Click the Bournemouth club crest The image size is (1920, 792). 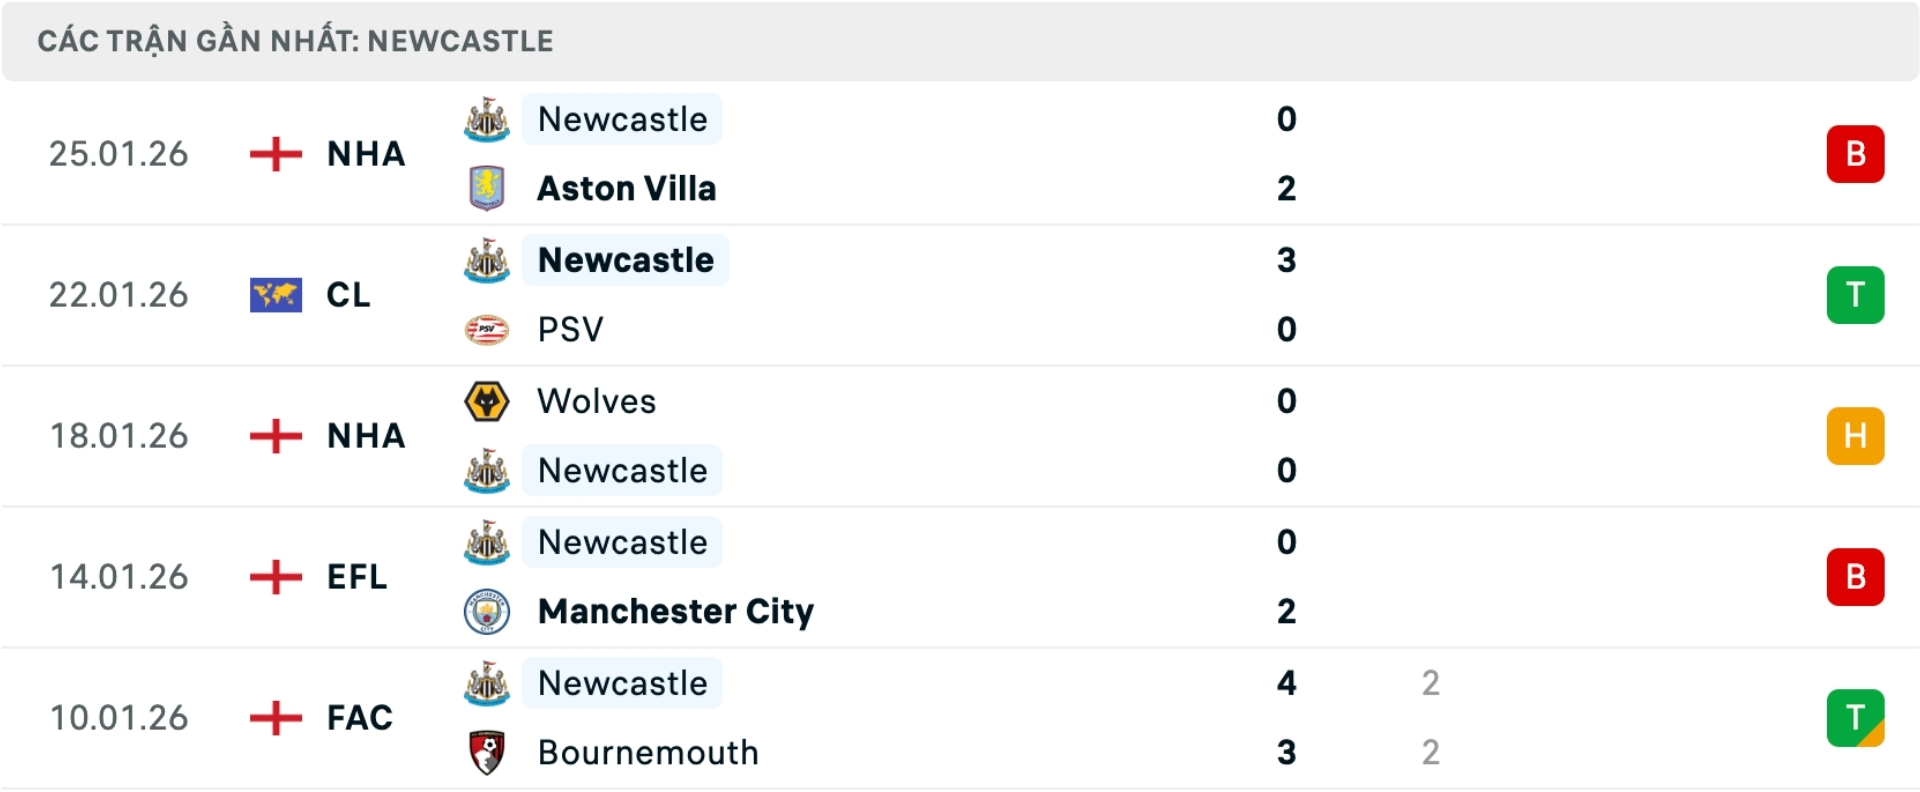(487, 752)
